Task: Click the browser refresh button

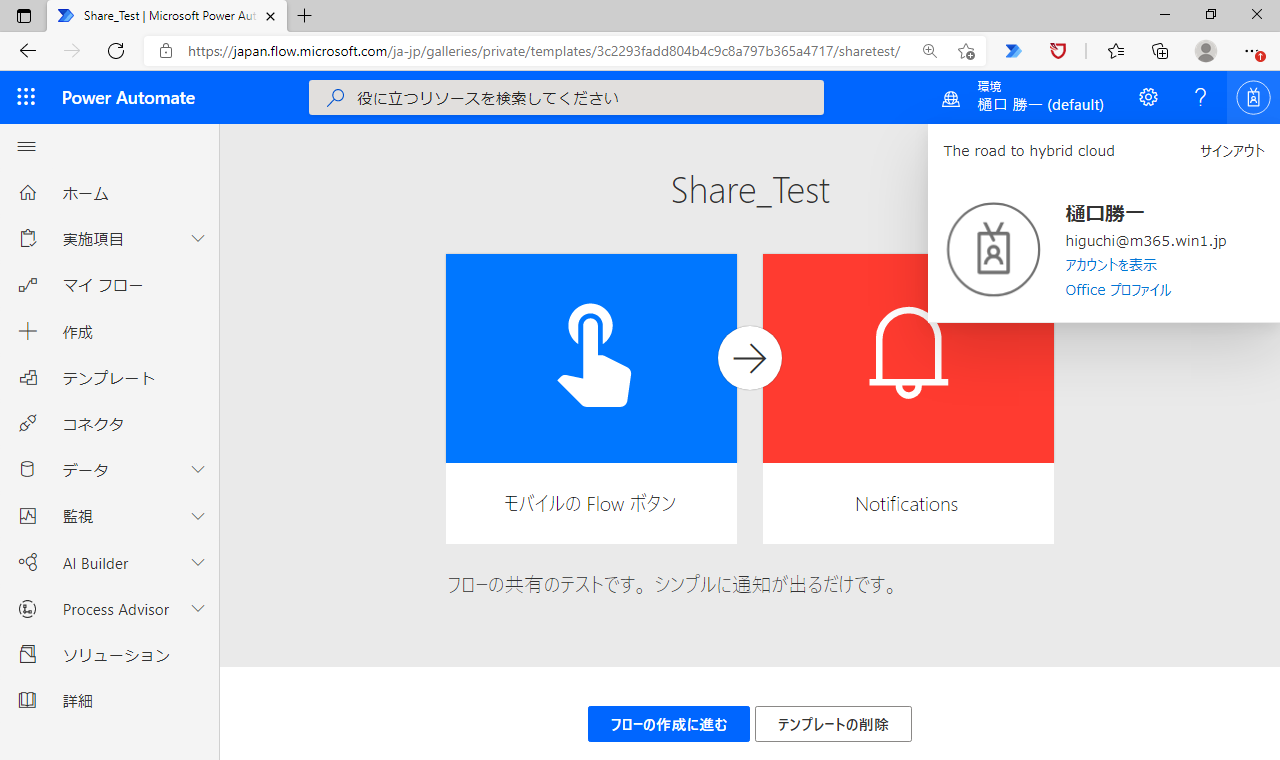Action: 116,51
